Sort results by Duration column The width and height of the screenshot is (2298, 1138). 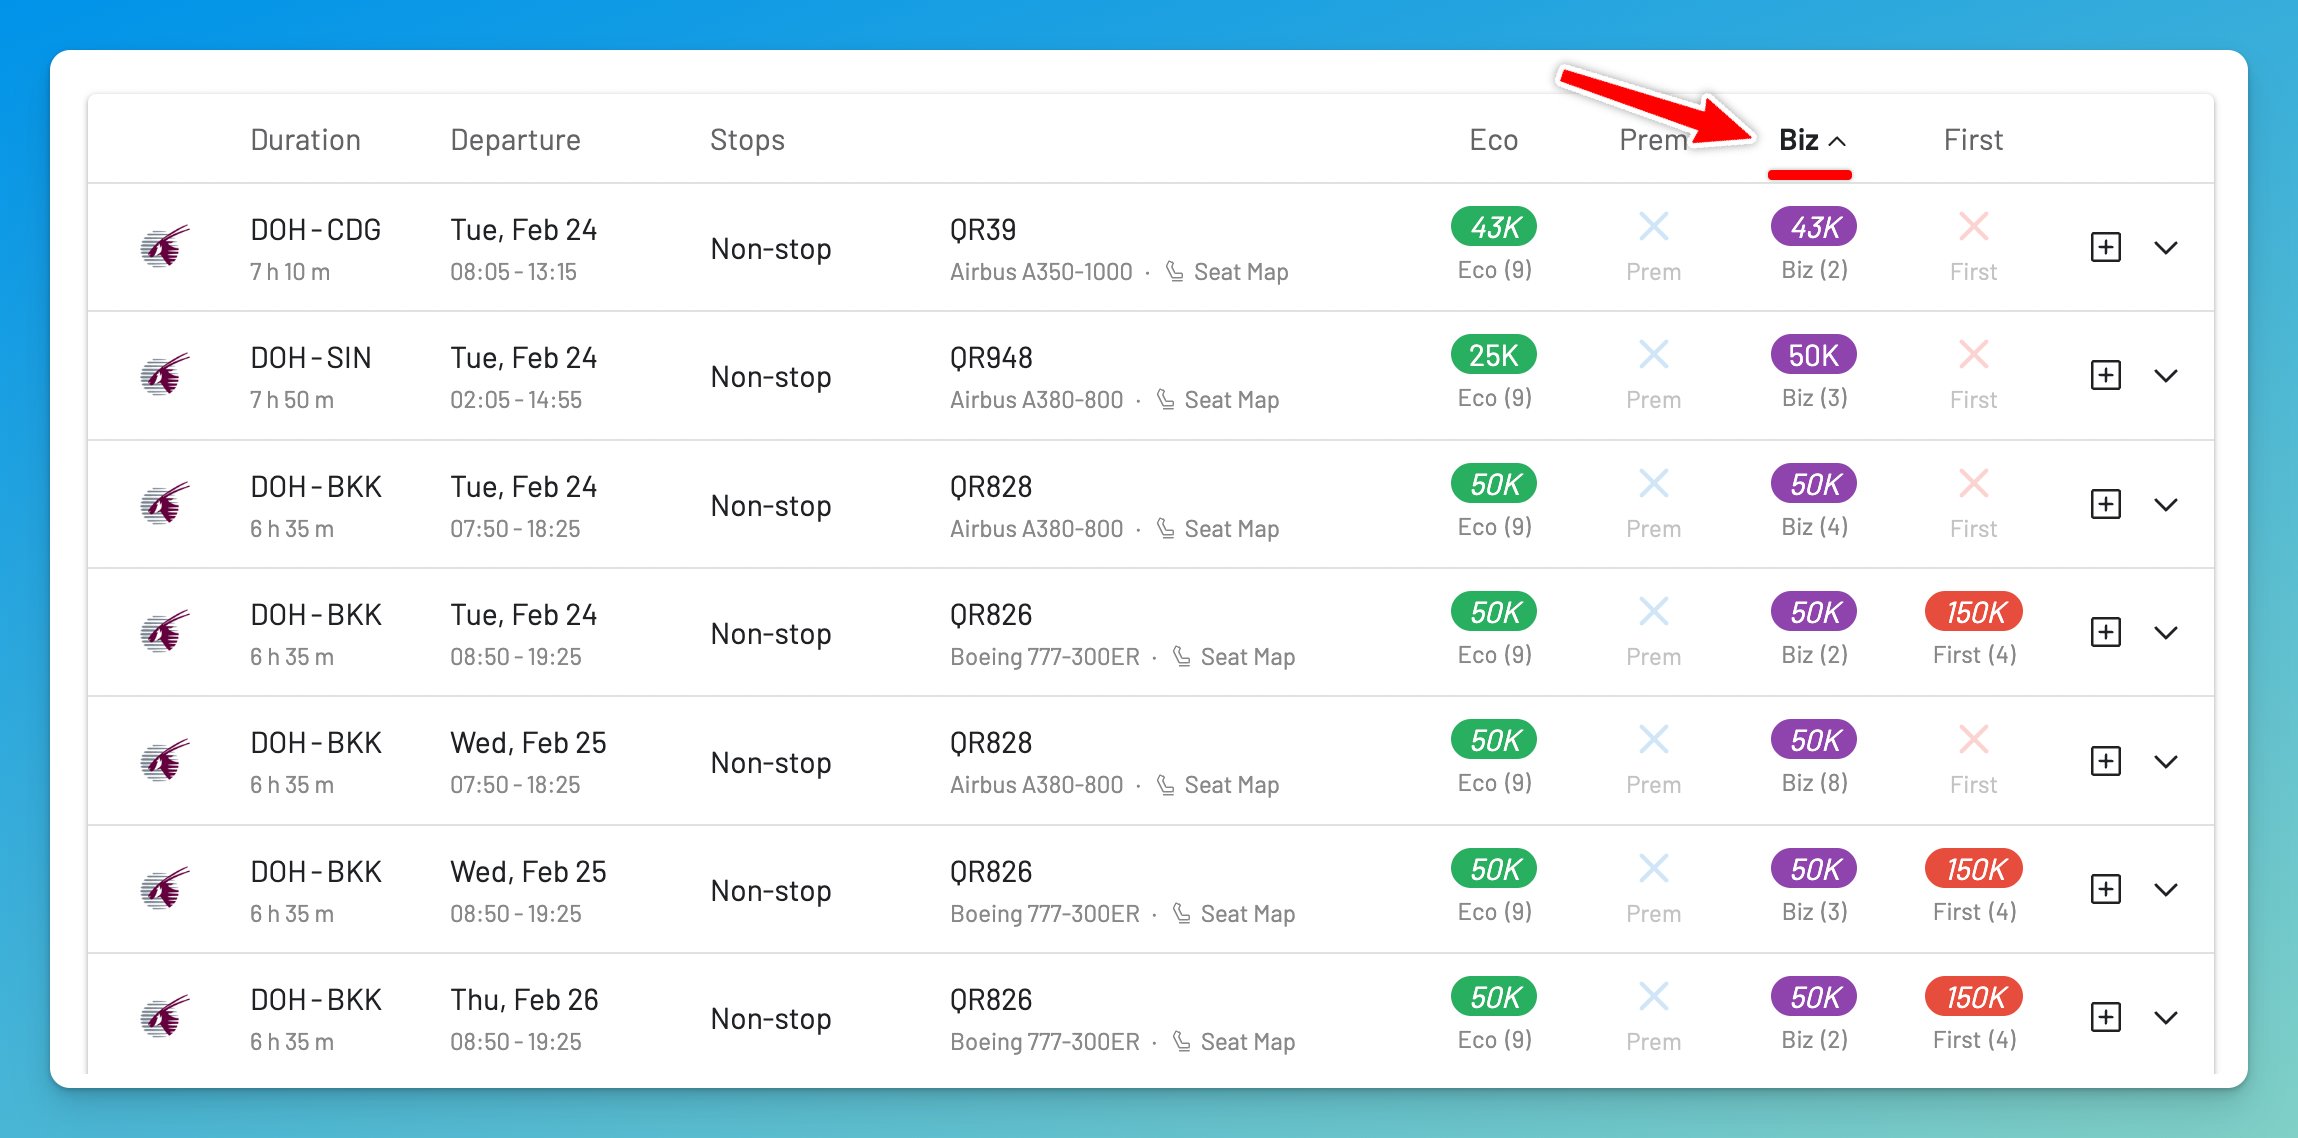point(305,140)
